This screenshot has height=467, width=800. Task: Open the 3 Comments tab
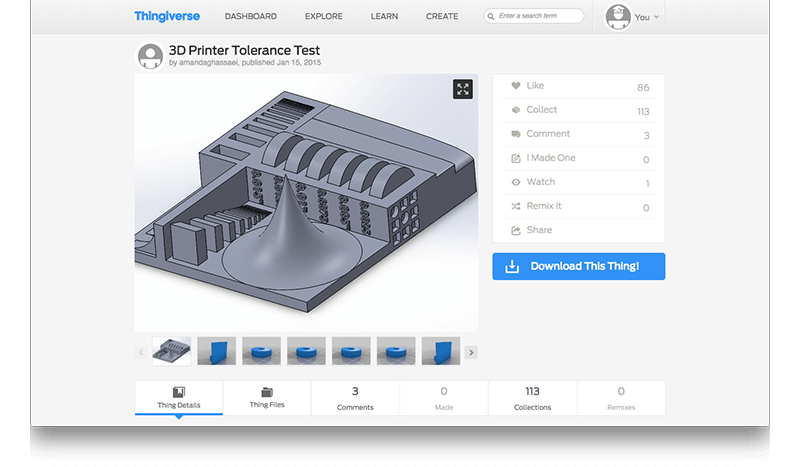[x=355, y=398]
